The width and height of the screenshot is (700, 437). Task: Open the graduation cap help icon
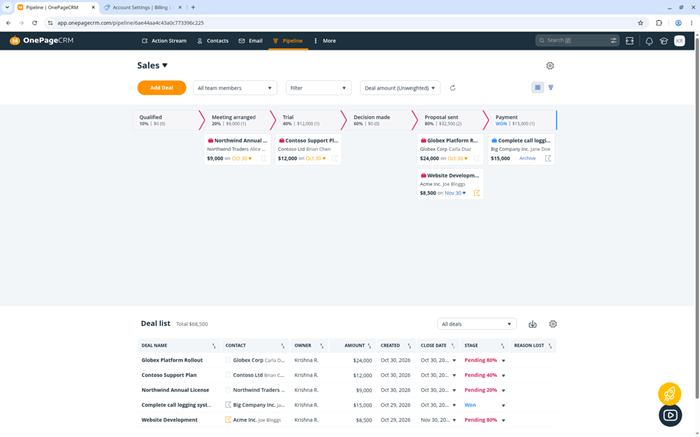tap(664, 41)
